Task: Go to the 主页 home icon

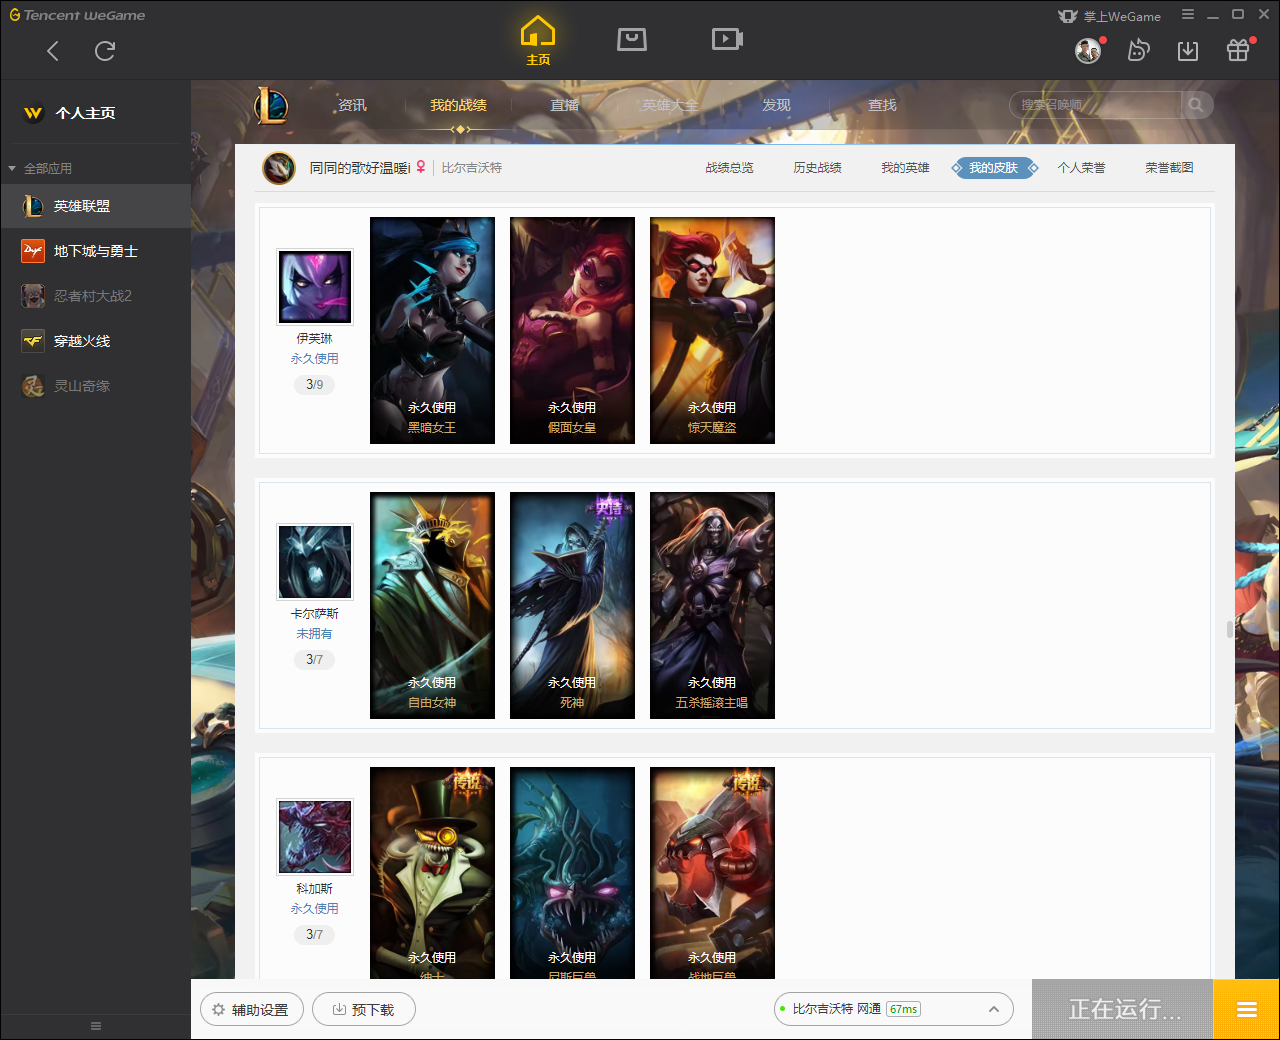Action: 538,40
